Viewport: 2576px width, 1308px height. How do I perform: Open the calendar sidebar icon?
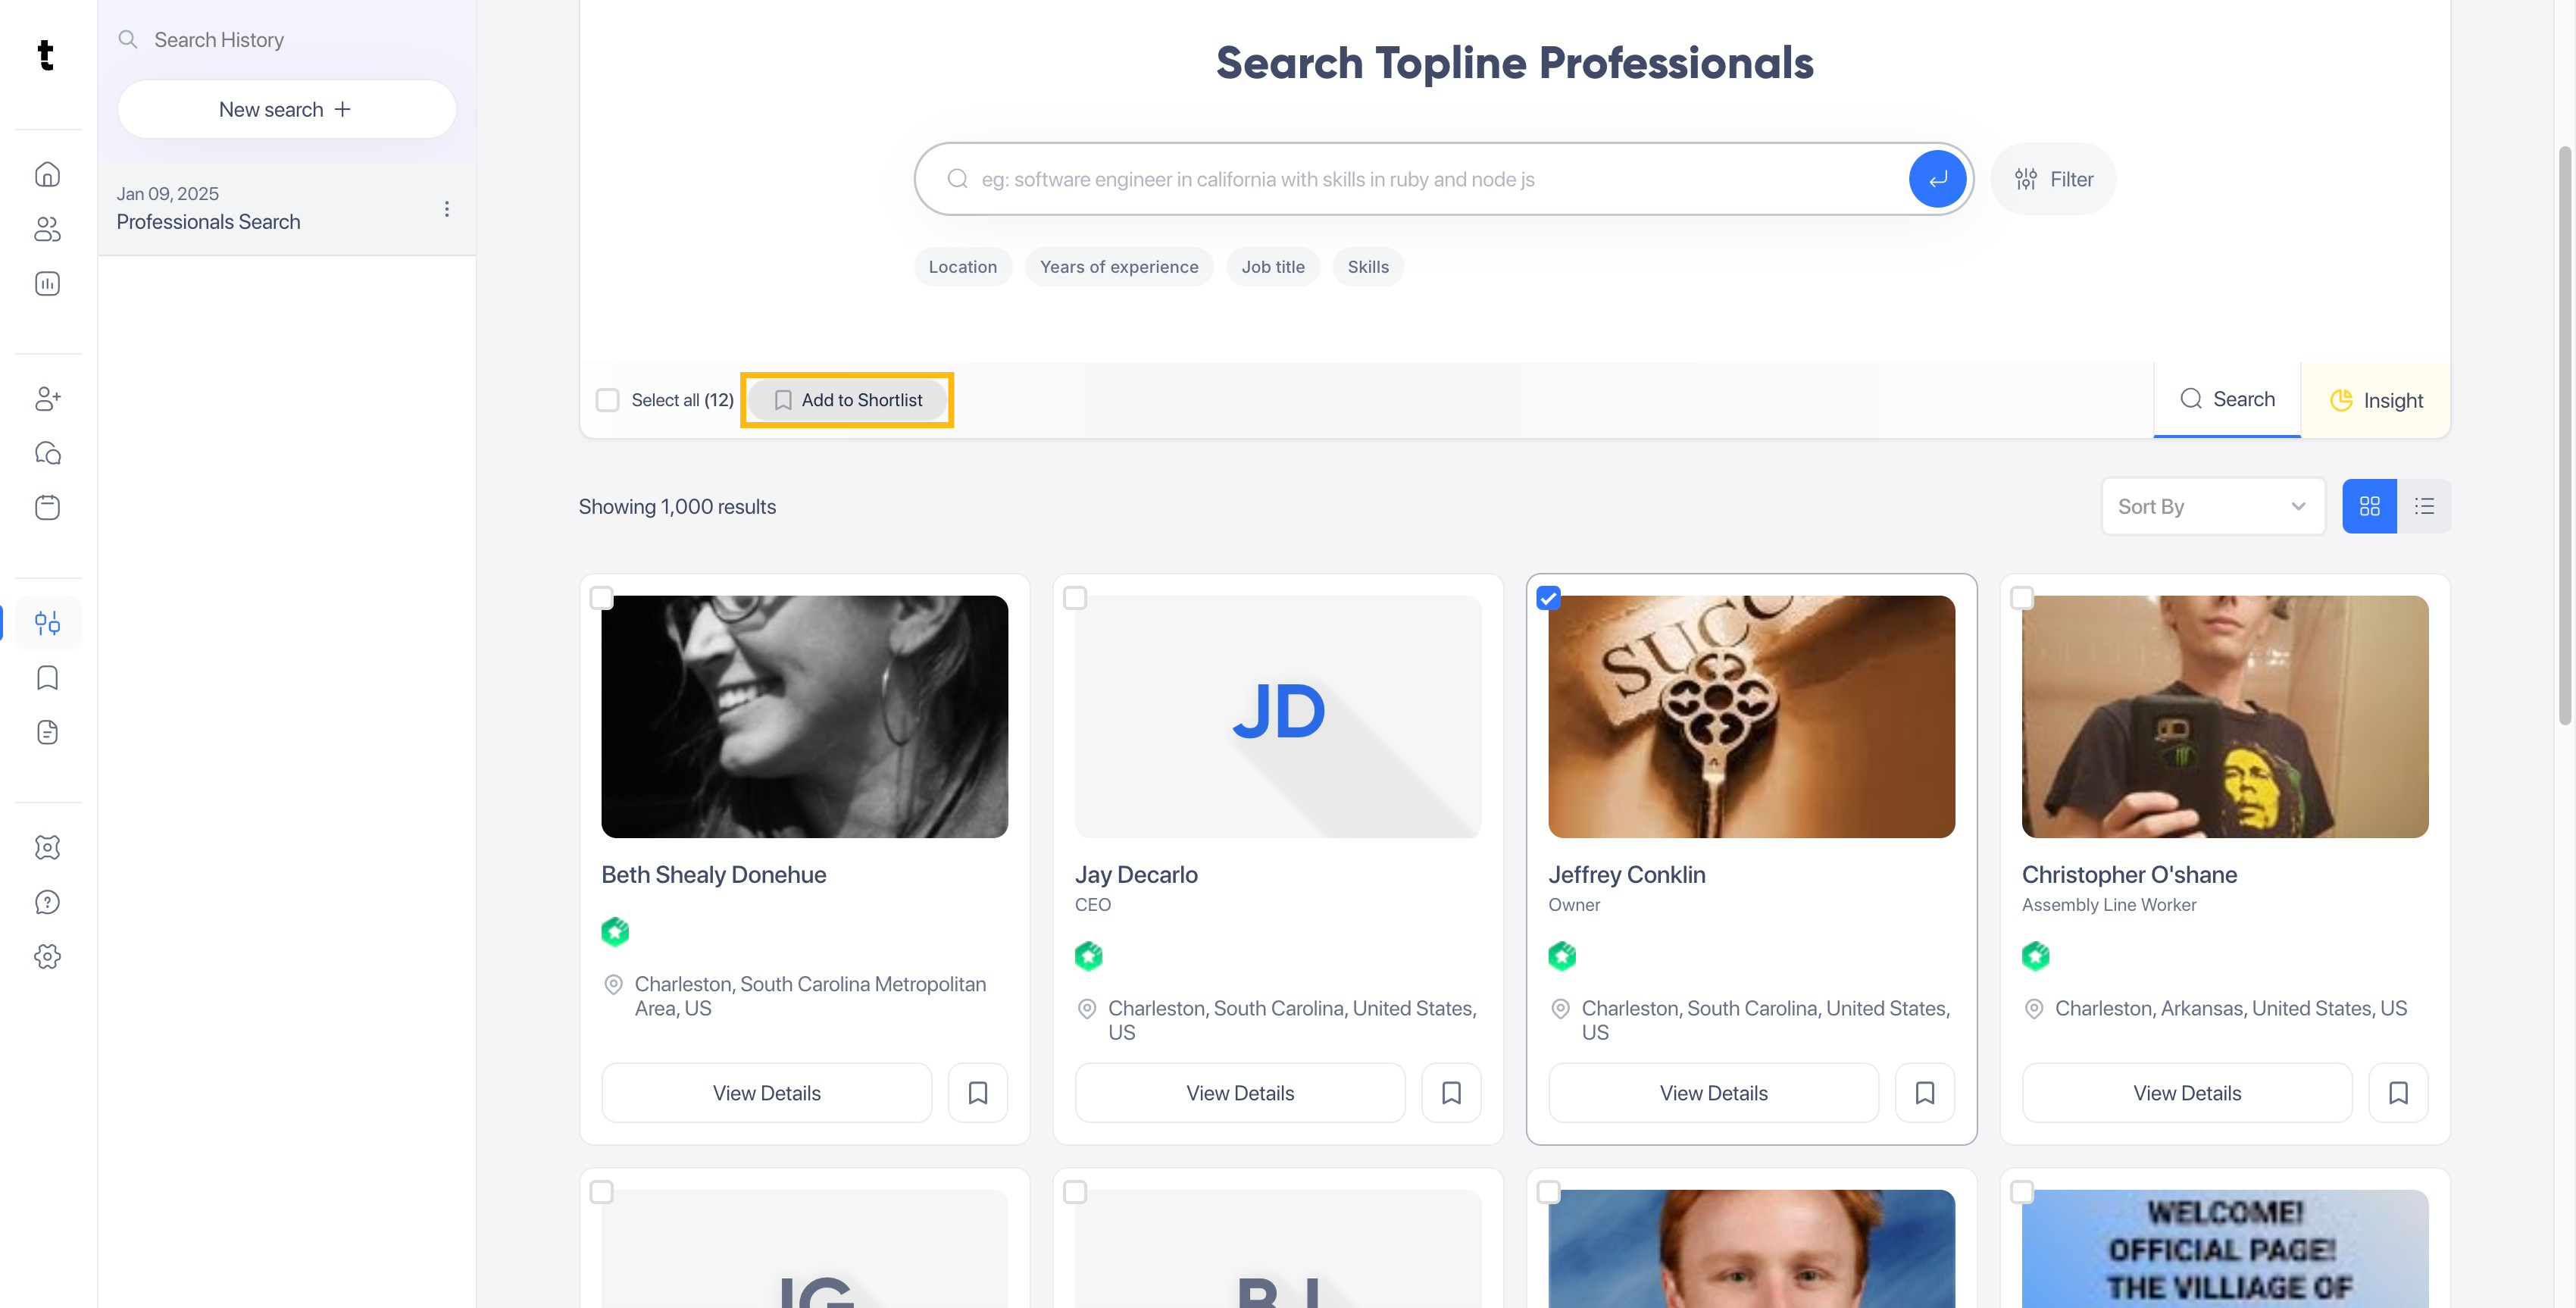click(x=47, y=507)
